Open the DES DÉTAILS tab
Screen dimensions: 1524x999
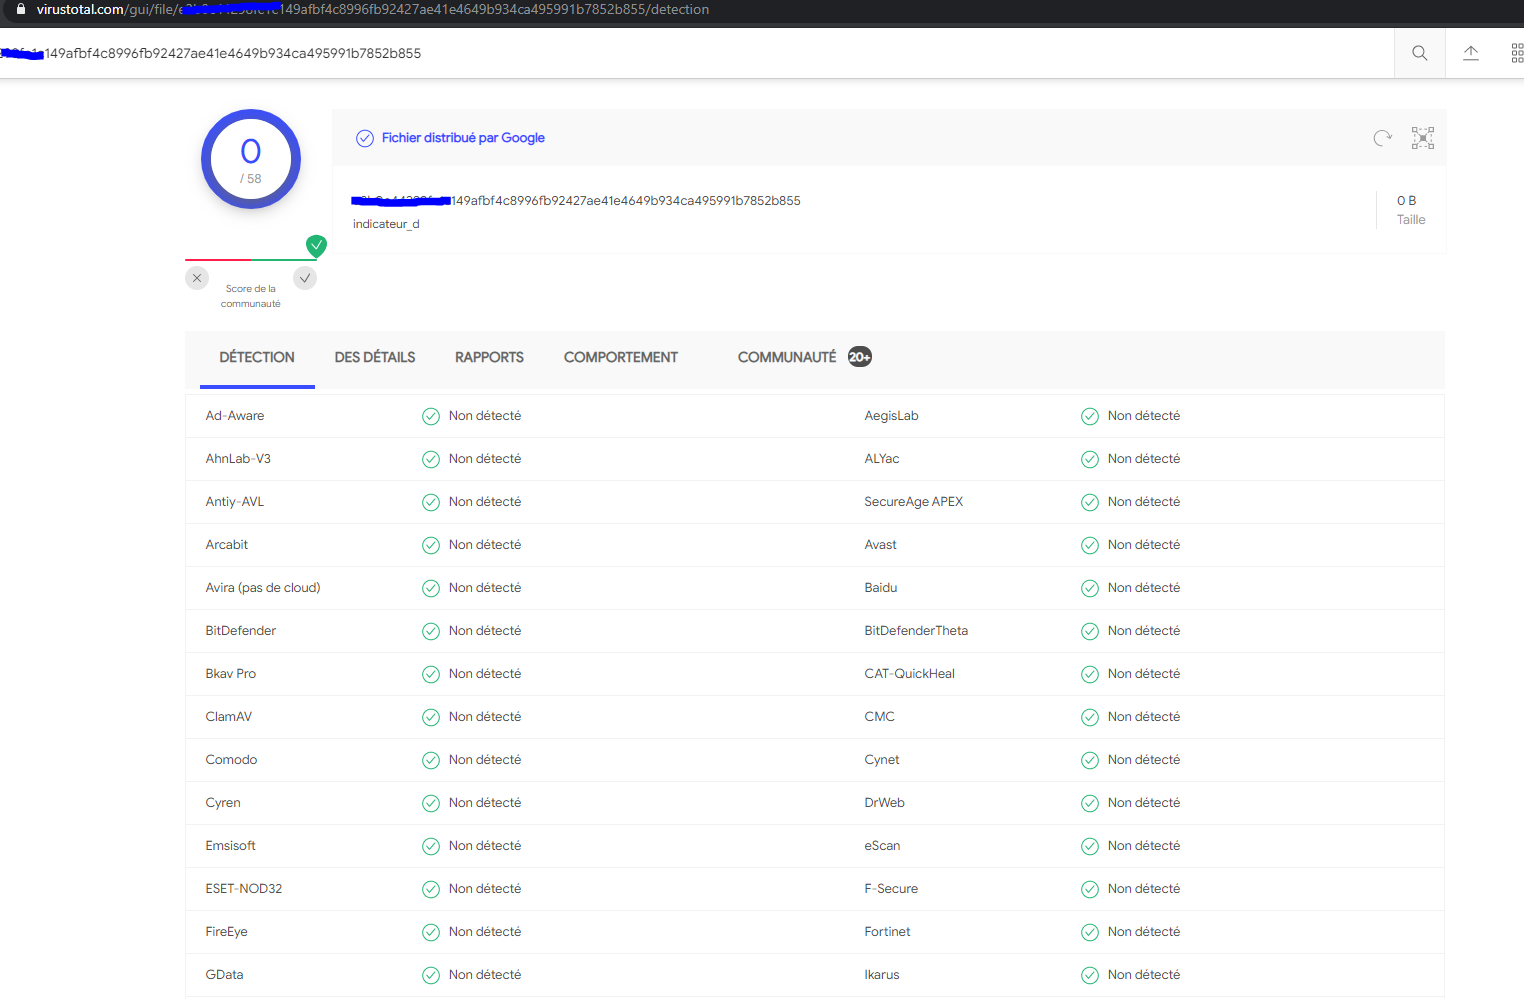tap(375, 357)
